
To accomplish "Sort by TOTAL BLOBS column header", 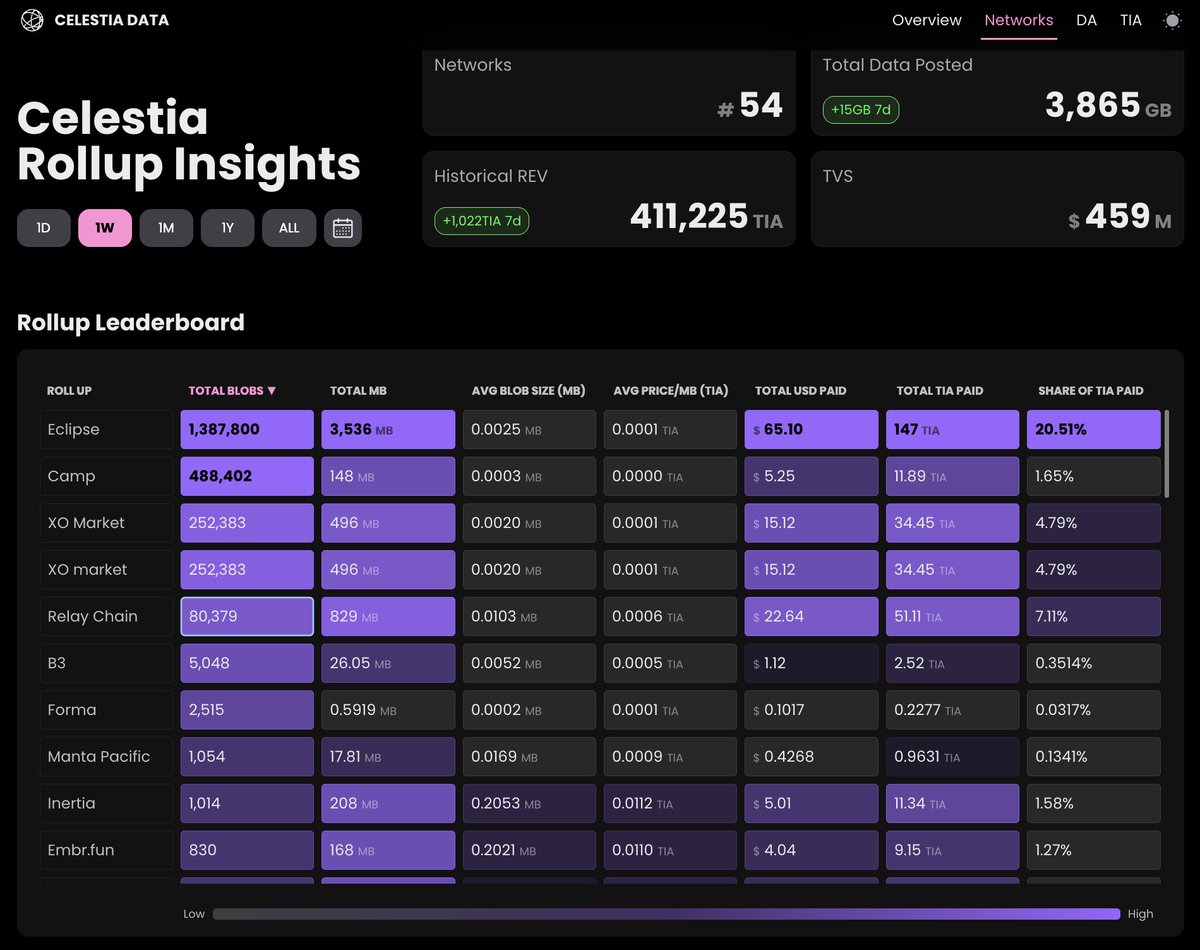I will coord(233,391).
